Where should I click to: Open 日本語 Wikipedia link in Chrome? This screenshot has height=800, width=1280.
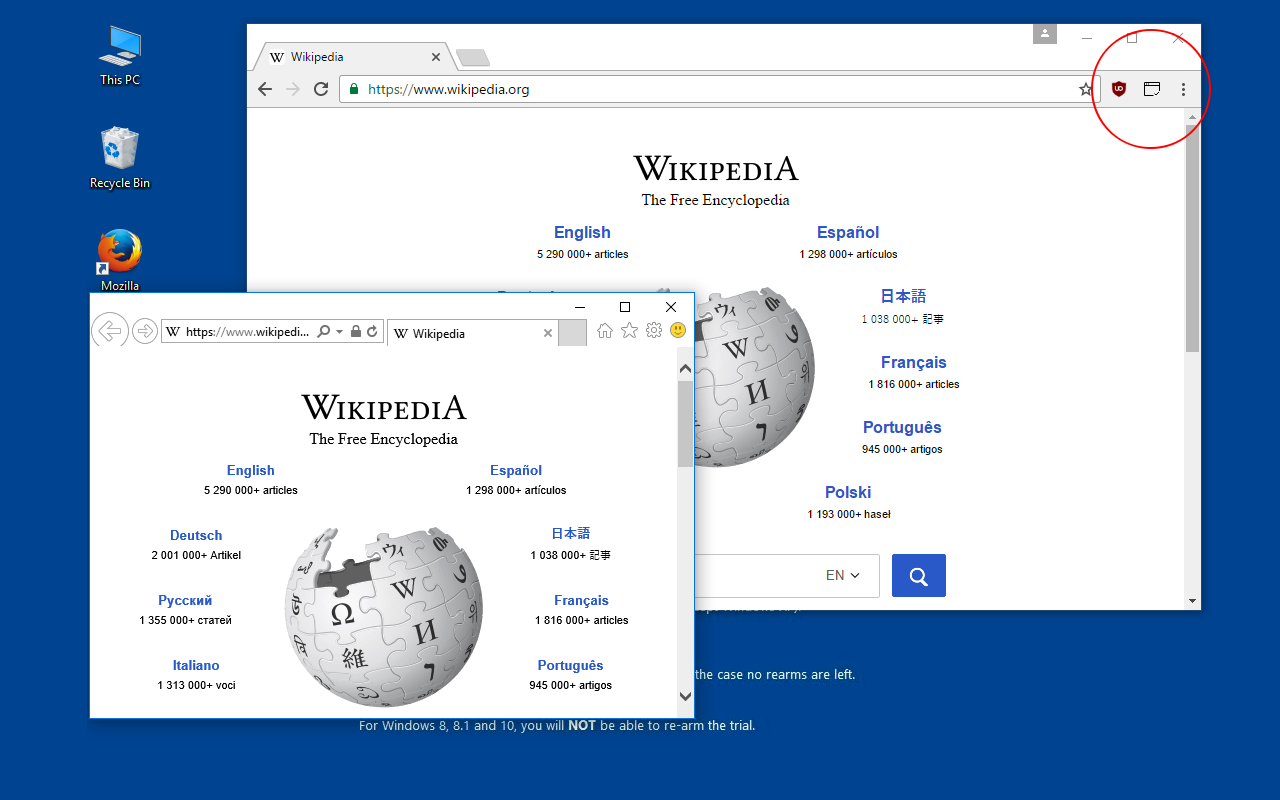pos(903,296)
